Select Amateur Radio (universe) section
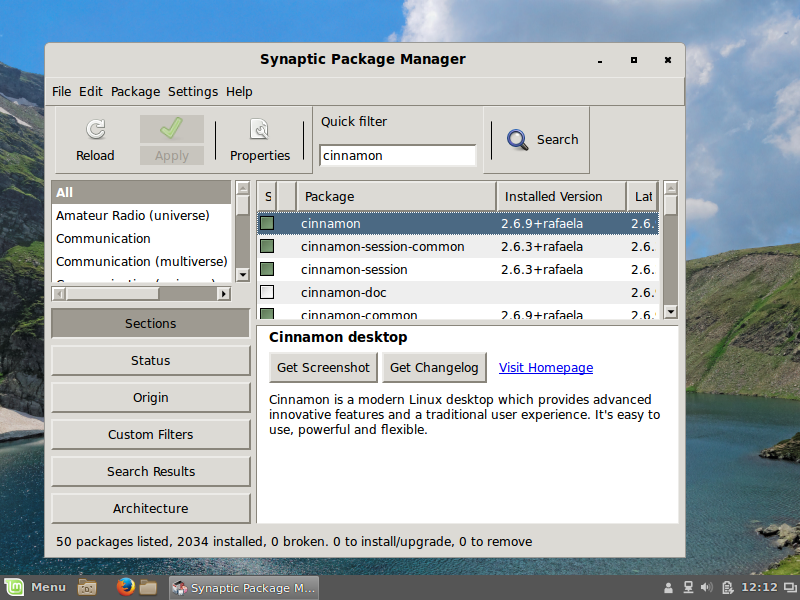 click(x=141, y=215)
